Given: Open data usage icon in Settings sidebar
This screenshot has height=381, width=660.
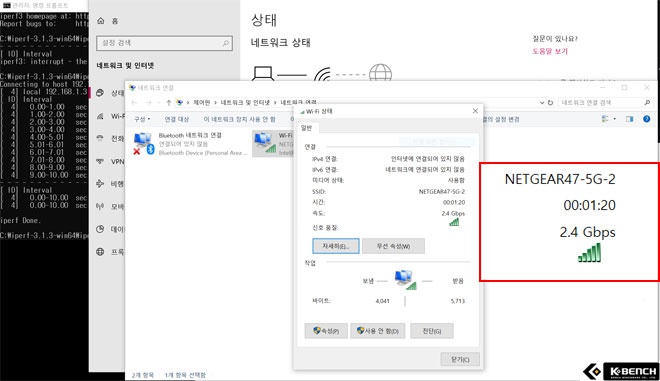Looking at the screenshot, I should [x=100, y=229].
